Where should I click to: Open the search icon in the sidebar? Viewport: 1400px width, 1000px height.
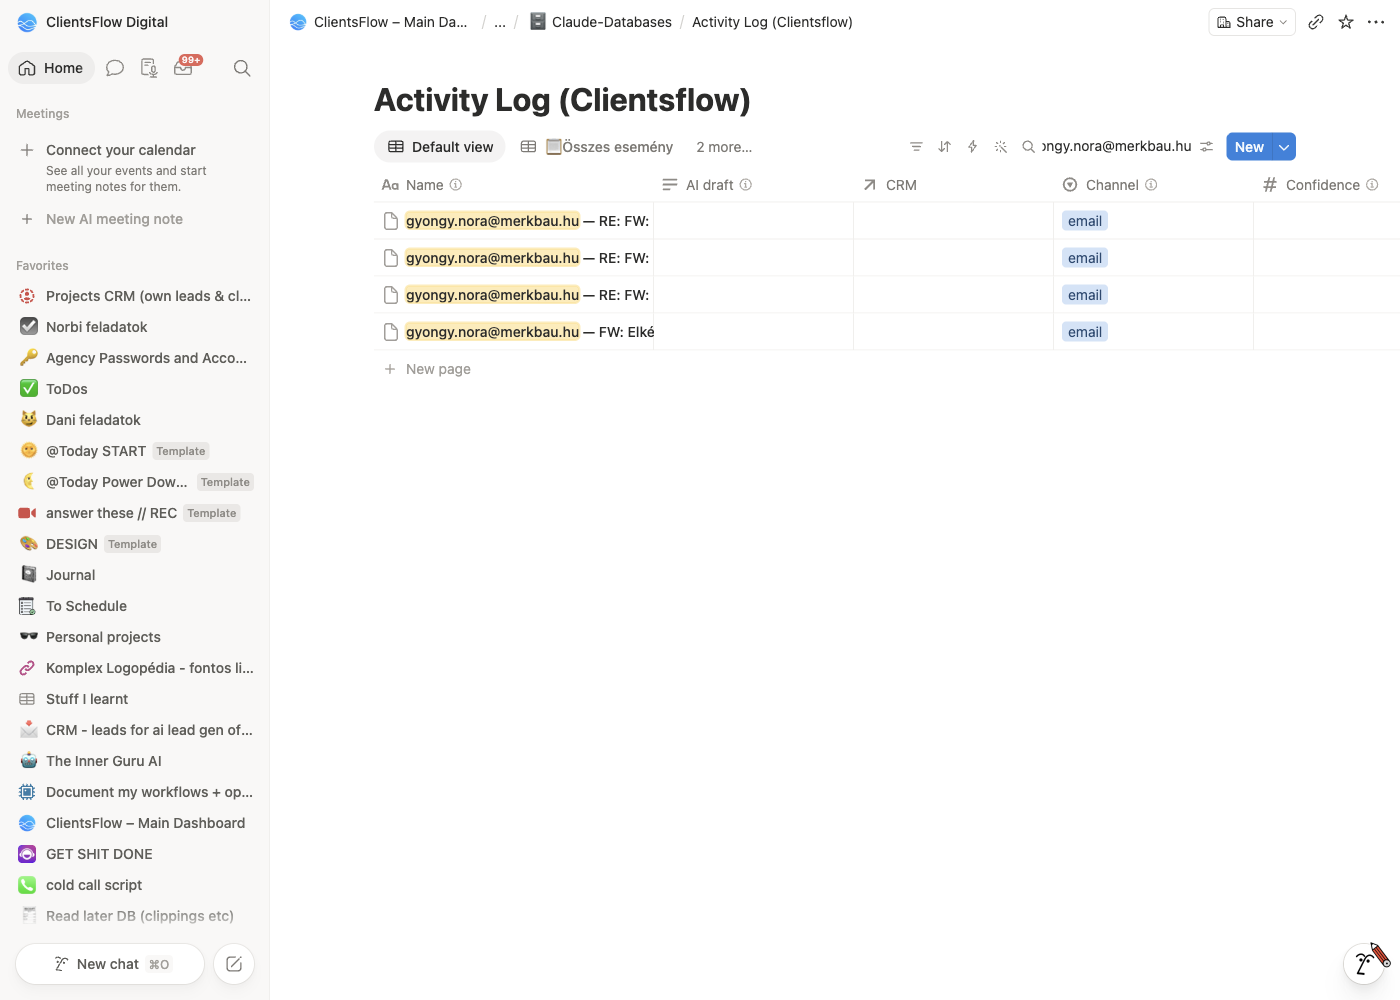tap(242, 68)
